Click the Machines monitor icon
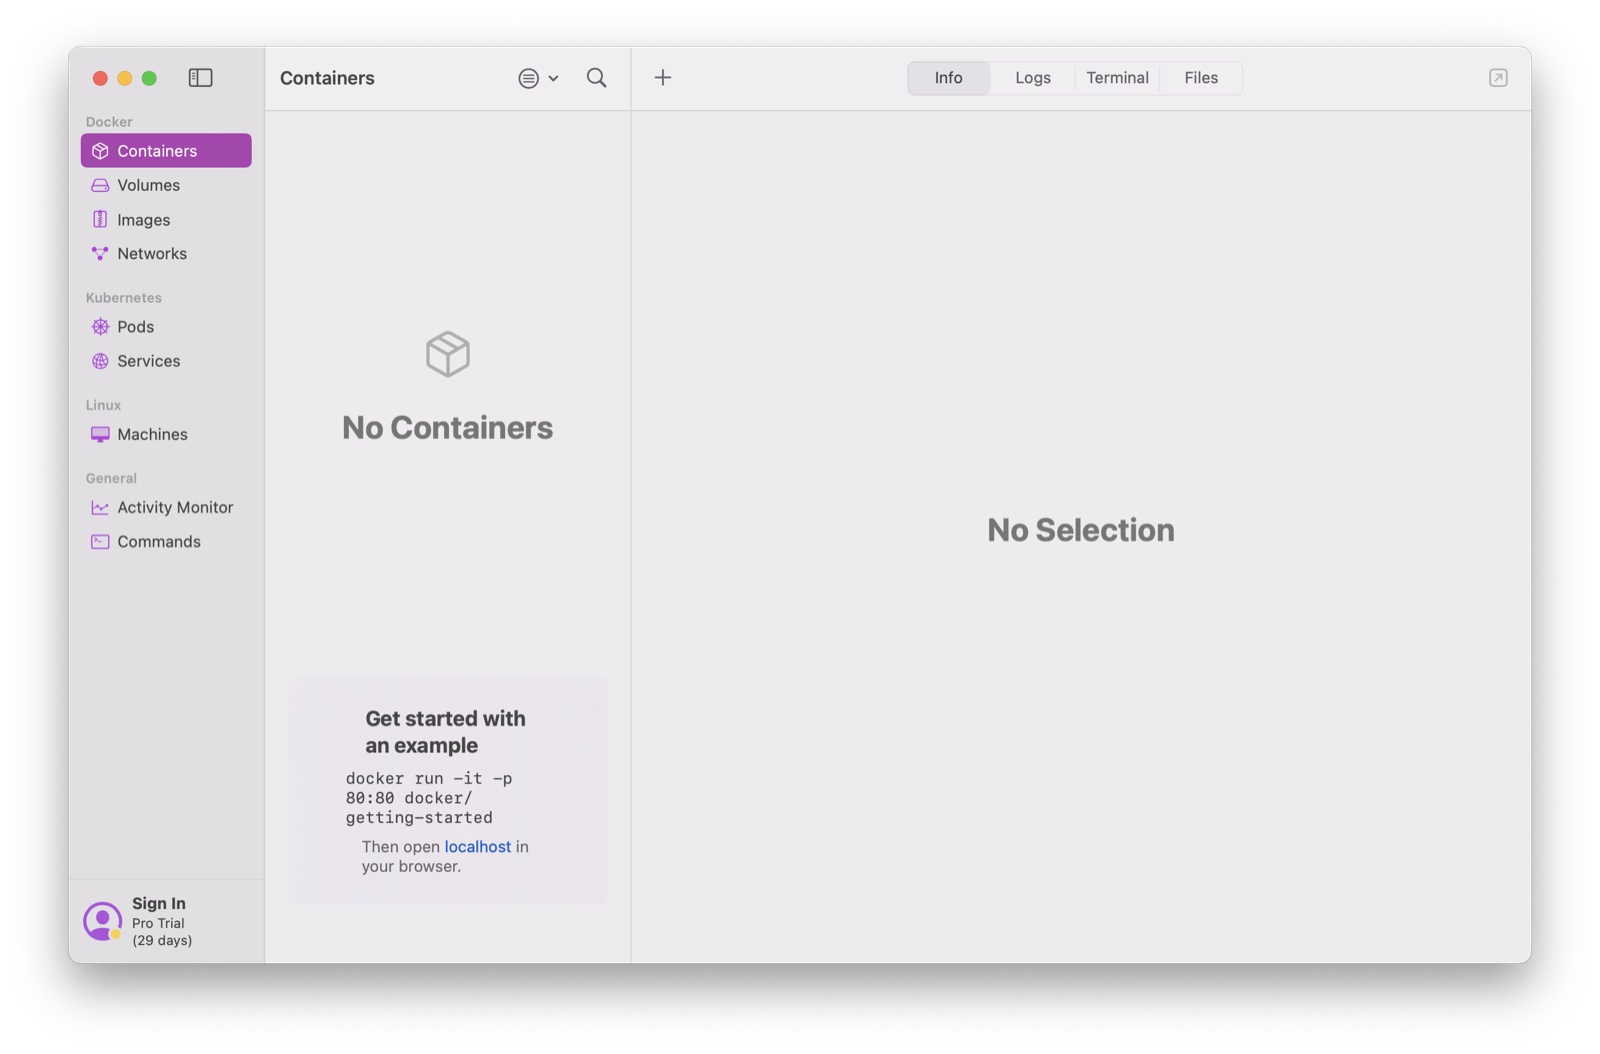Viewport: 1600px width, 1054px height. tap(100, 434)
